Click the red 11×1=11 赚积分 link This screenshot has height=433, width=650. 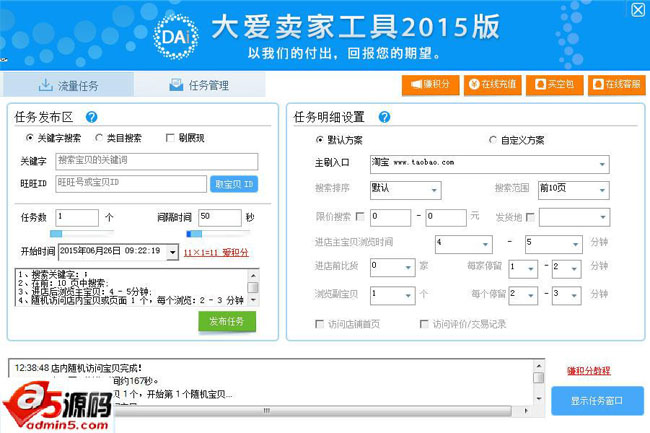click(216, 252)
